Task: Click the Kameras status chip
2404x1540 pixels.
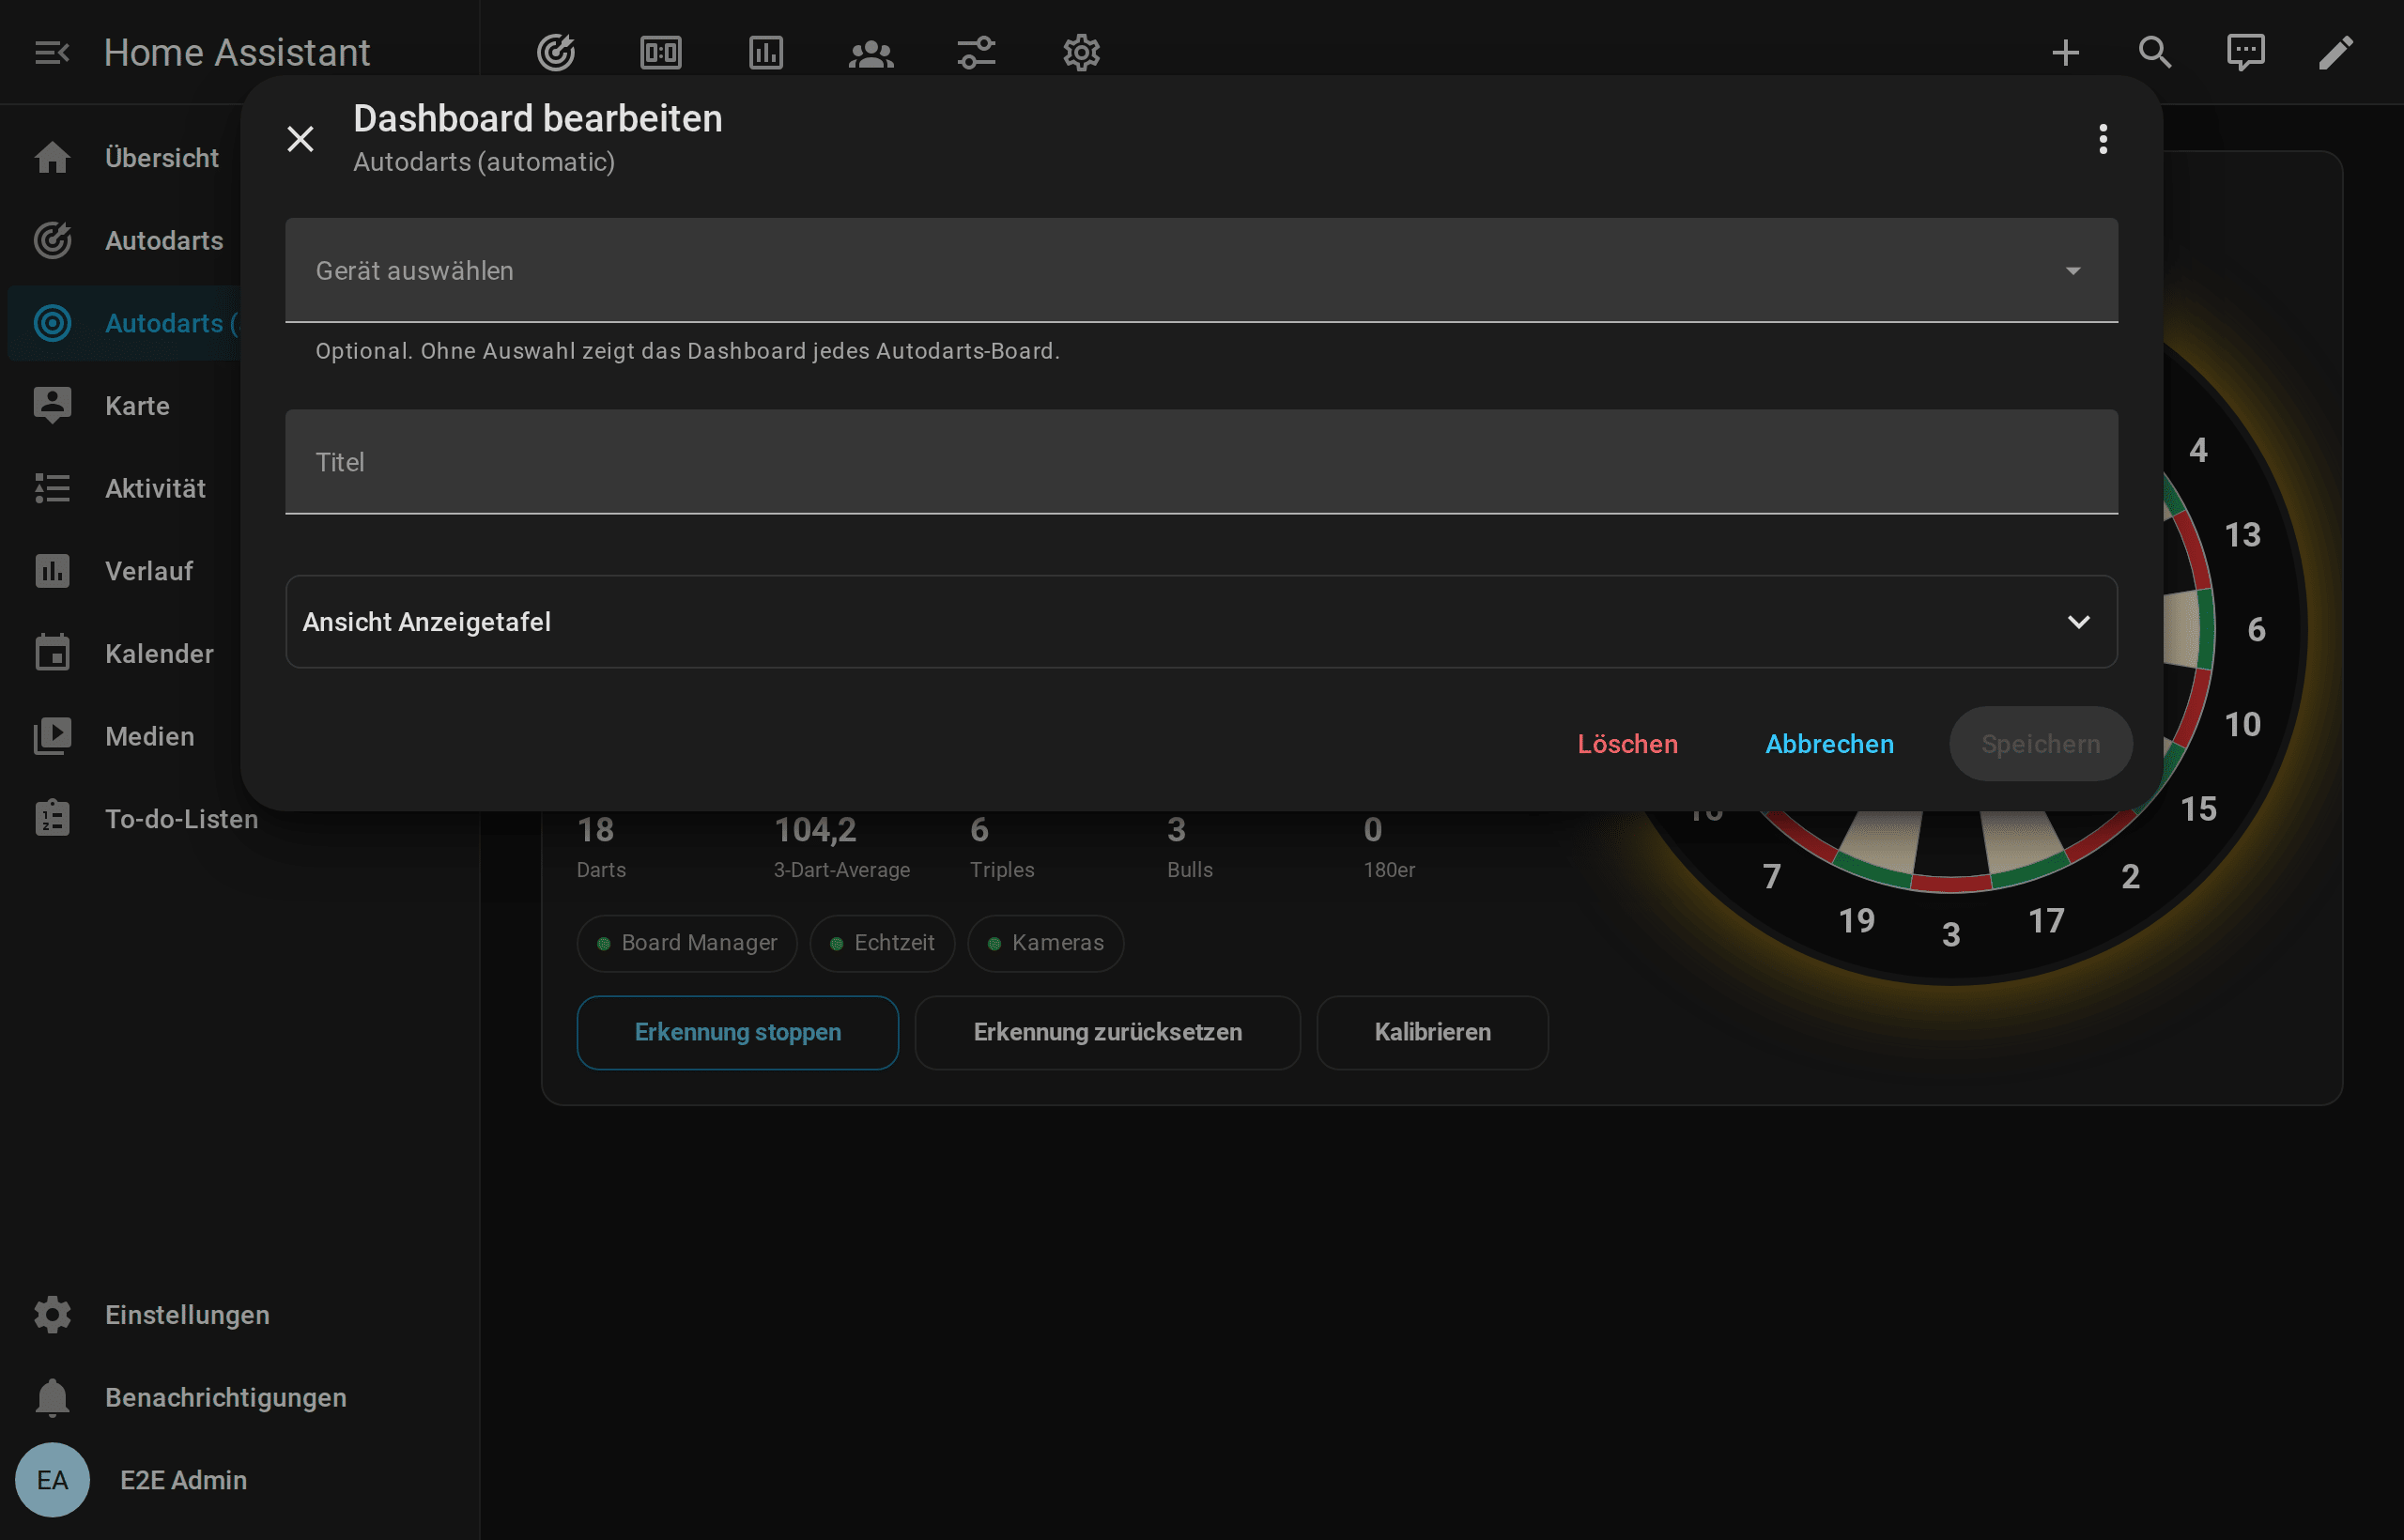Action: (1045, 943)
